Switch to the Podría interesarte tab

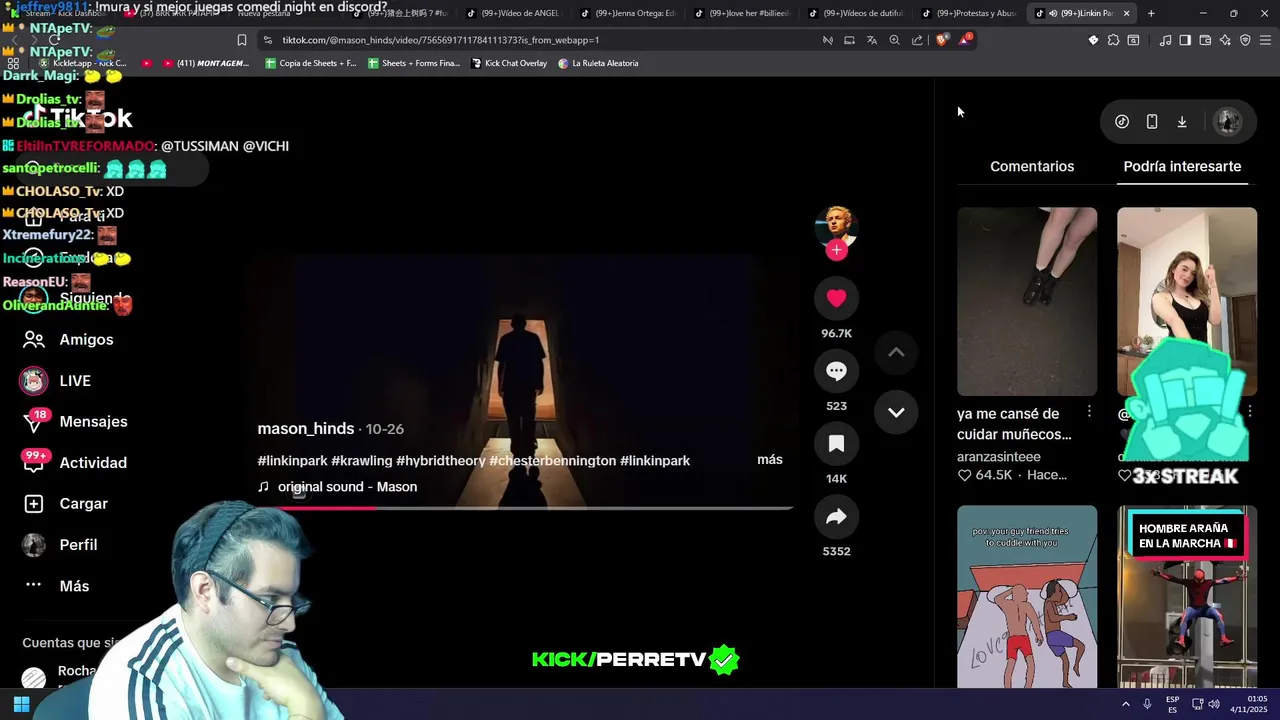click(x=1182, y=167)
